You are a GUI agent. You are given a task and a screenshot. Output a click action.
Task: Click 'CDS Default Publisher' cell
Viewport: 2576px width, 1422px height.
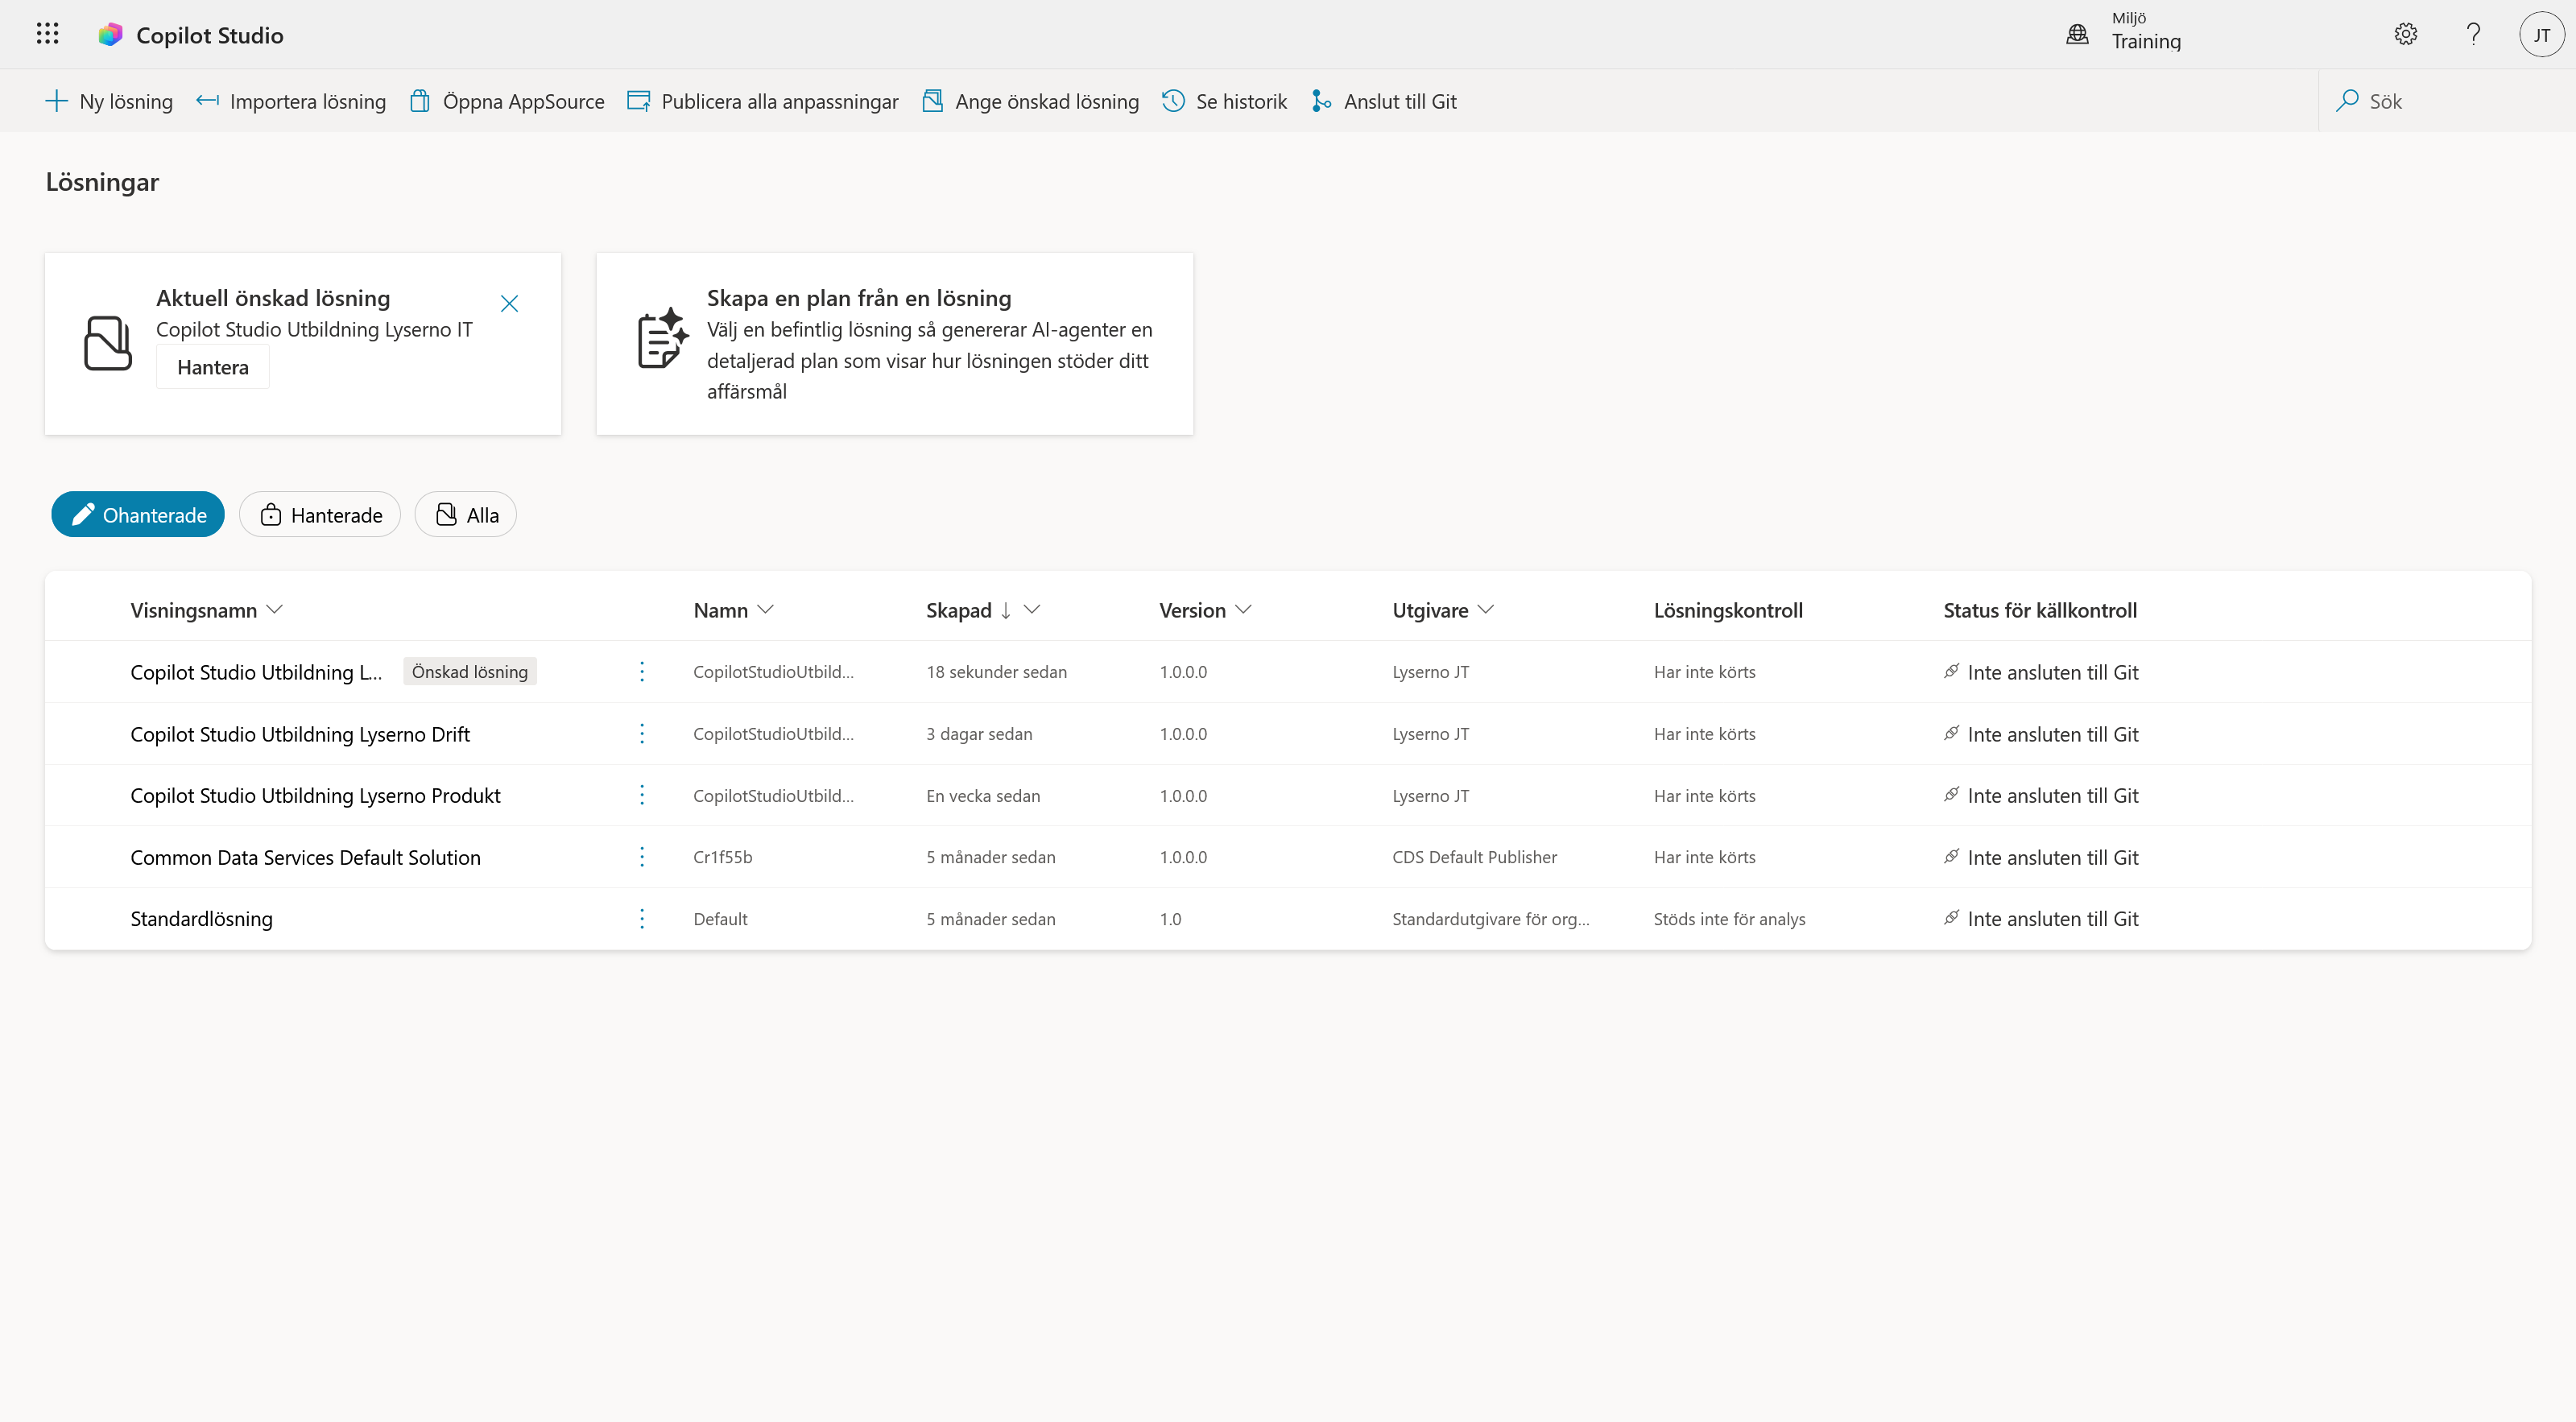(x=1474, y=857)
